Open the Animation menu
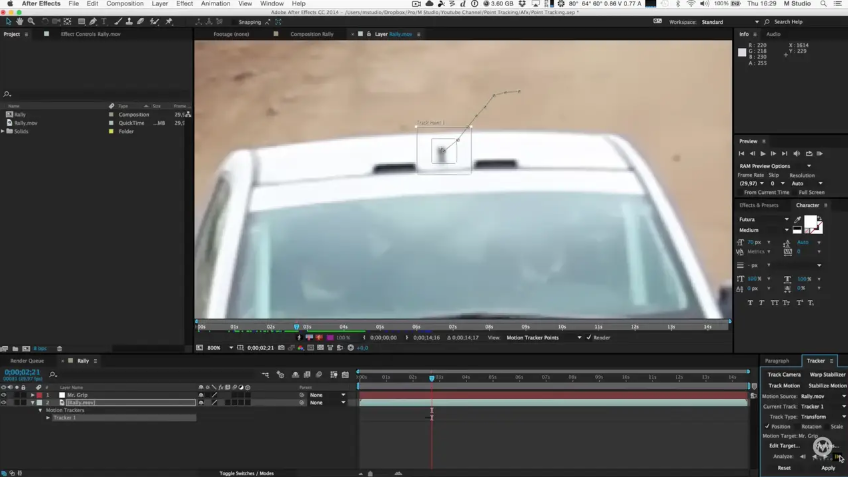Image resolution: width=848 pixels, height=477 pixels. coord(215,4)
